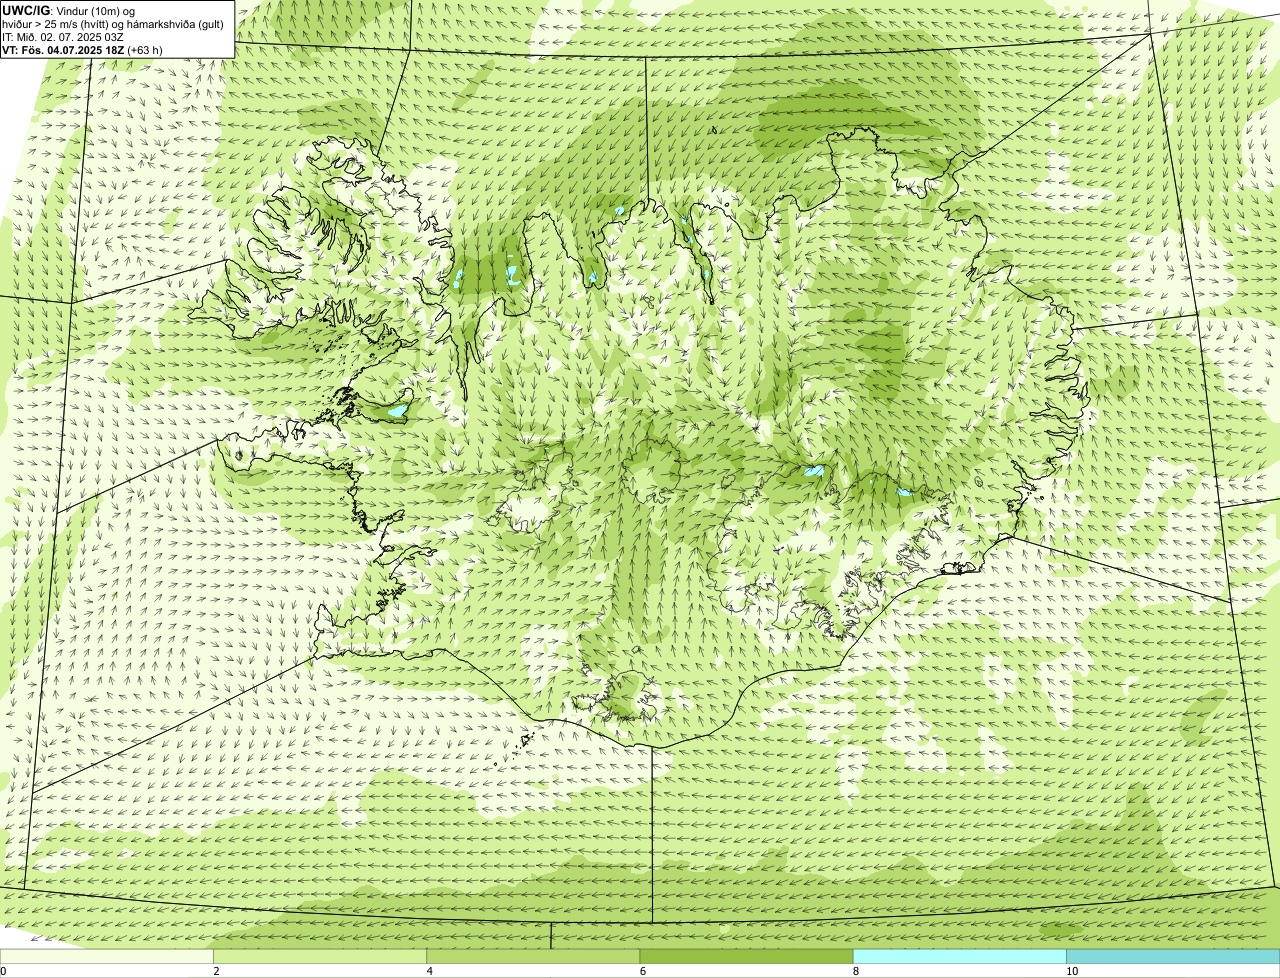Click the 2–4 m/s light green legend swatch
Image resolution: width=1280 pixels, height=978 pixels.
click(320, 957)
